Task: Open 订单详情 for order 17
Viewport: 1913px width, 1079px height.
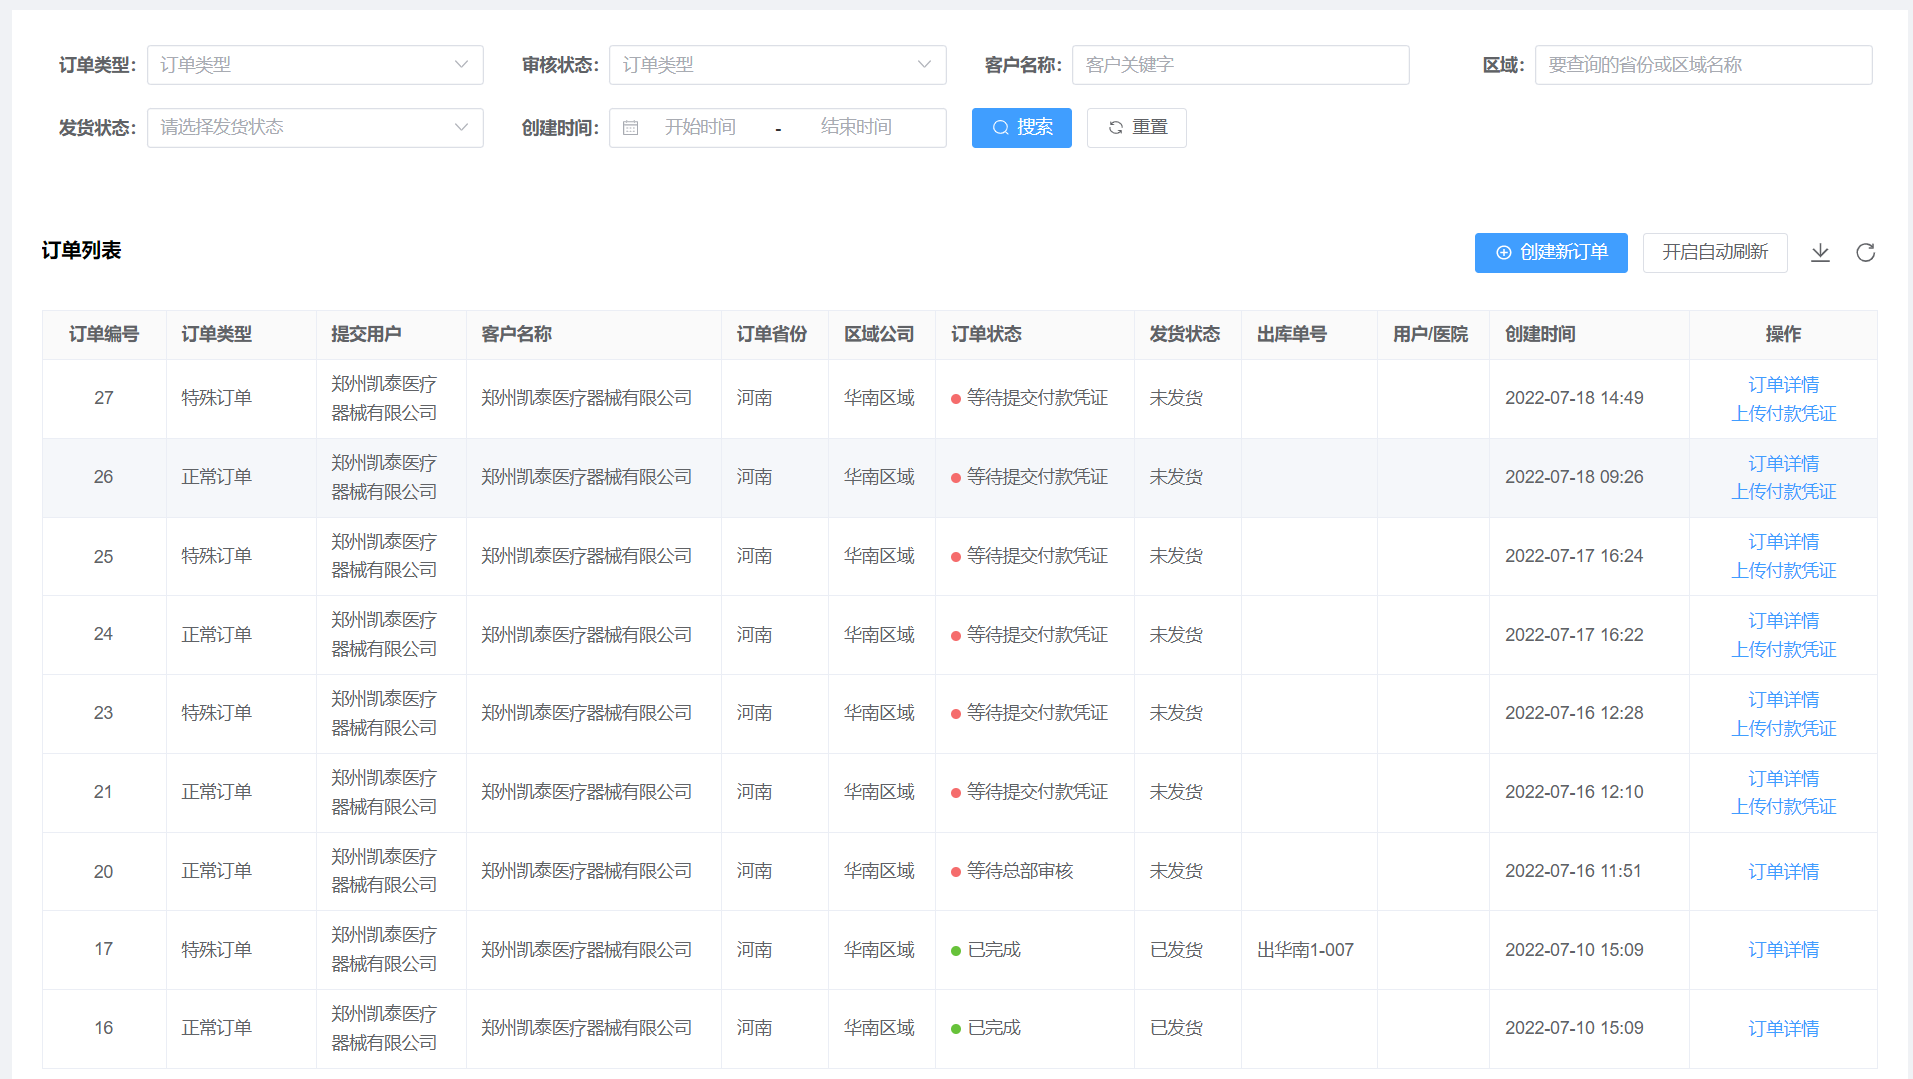Action: [1783, 950]
